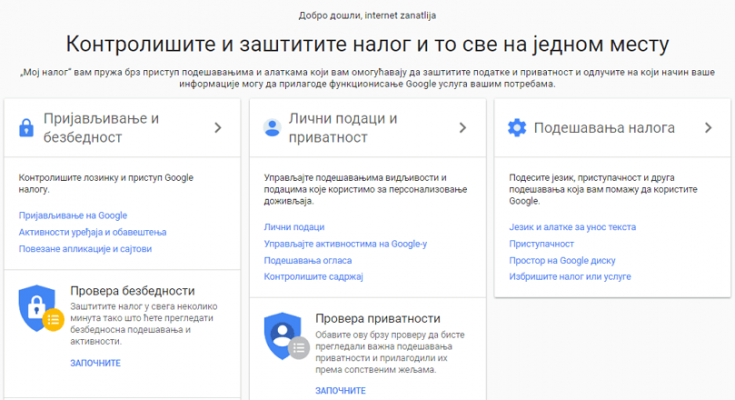Open the Лични подаци link
This screenshot has width=735, height=400.
[294, 227]
